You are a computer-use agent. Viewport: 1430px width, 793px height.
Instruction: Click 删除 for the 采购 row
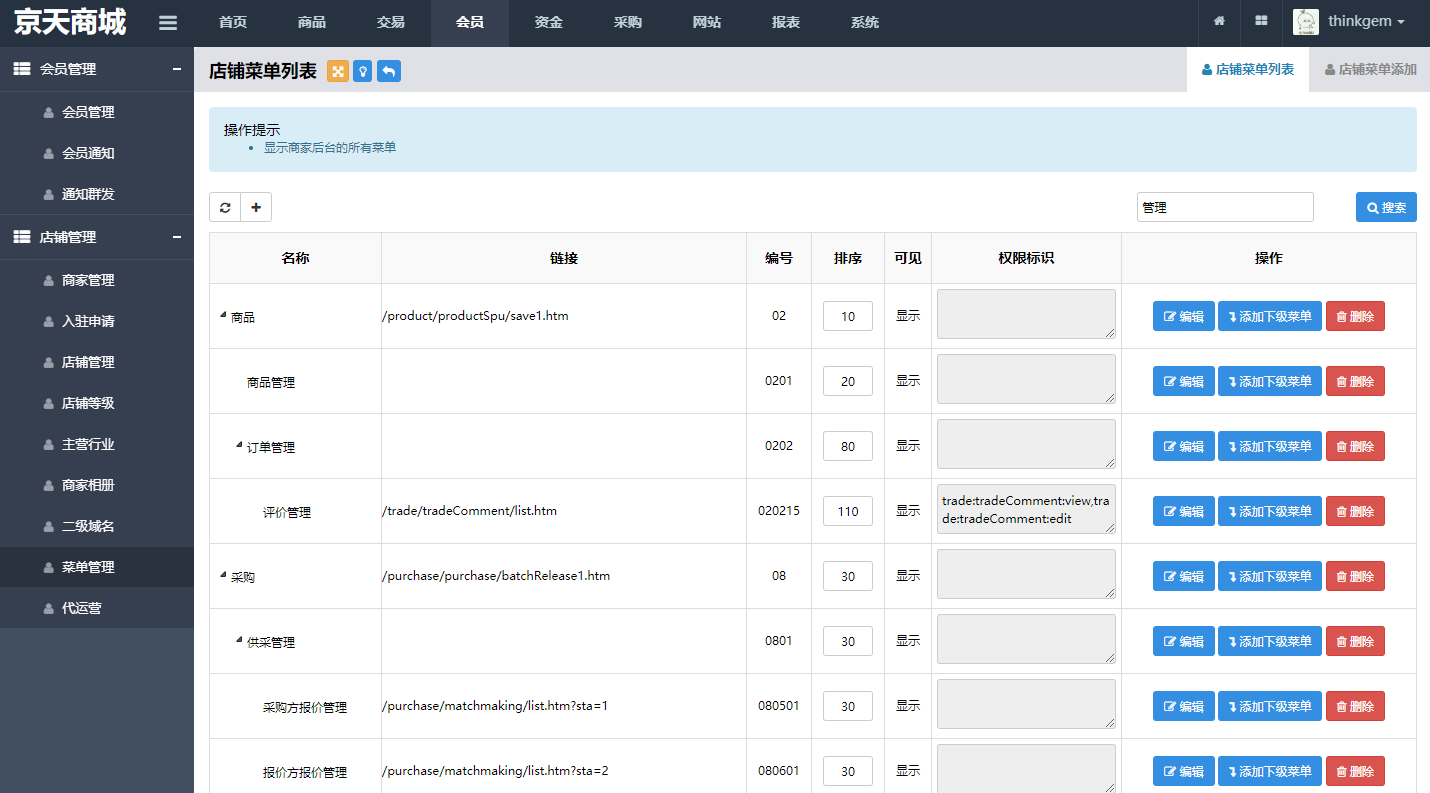coord(1355,576)
